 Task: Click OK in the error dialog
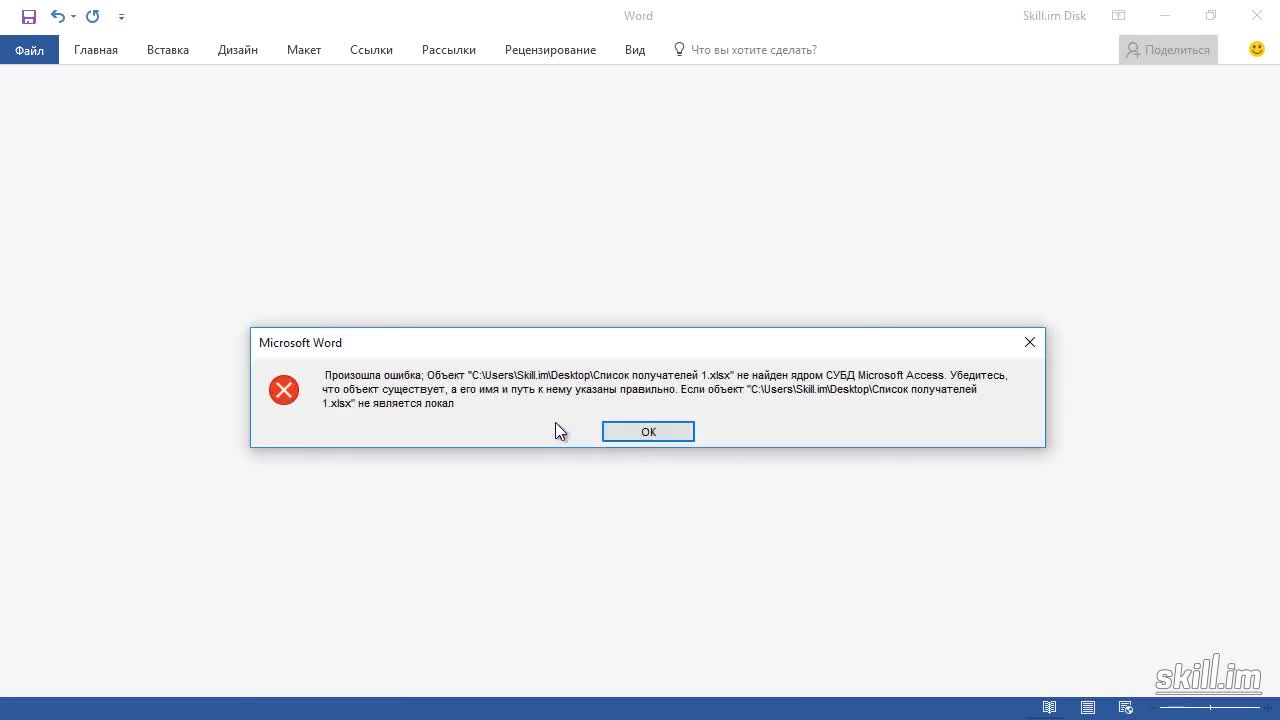point(648,432)
